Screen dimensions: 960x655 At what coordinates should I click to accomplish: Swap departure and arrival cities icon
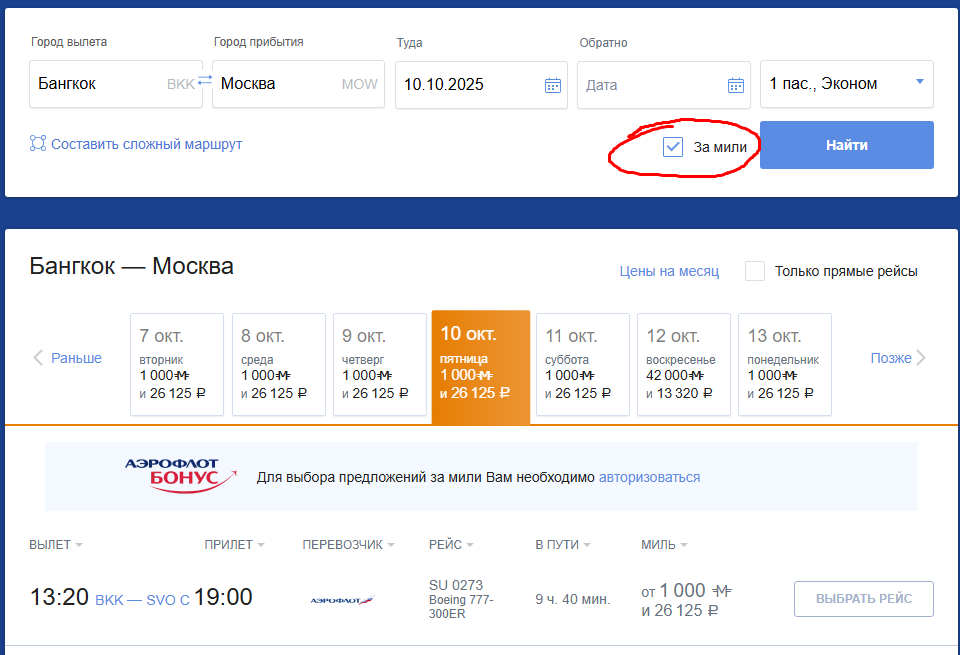(x=205, y=80)
